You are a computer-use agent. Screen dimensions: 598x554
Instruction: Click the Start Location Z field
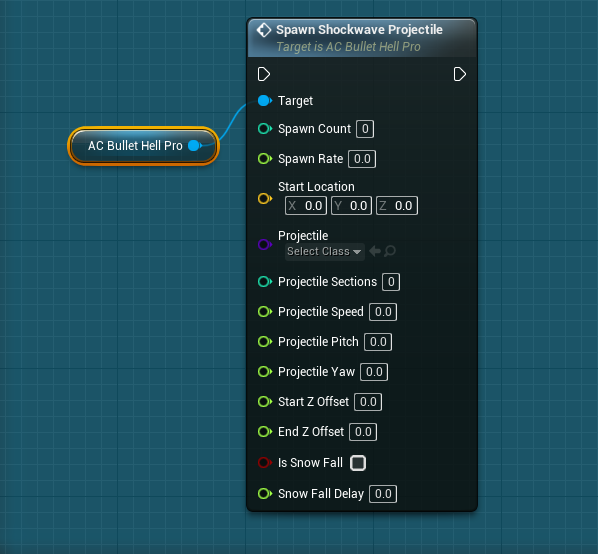(397, 206)
